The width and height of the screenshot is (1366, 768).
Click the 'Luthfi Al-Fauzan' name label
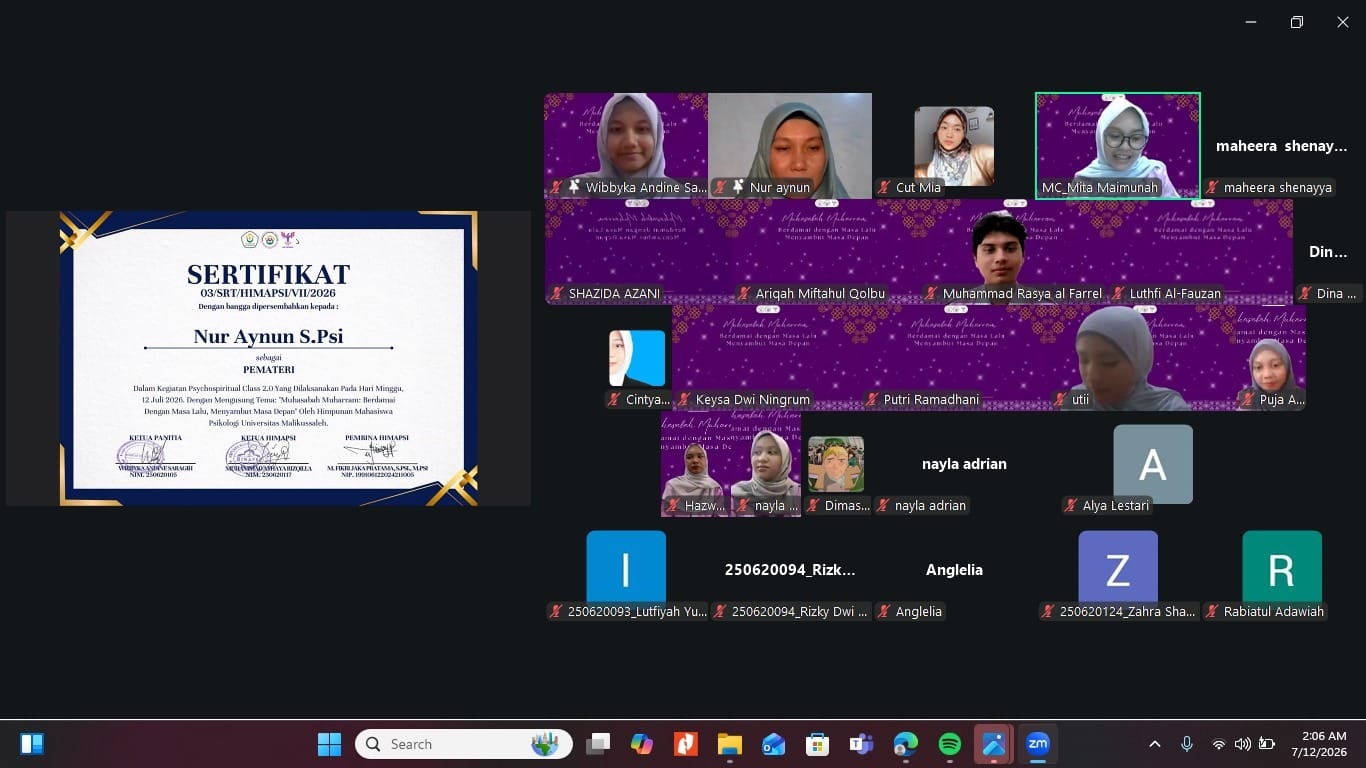[x=1175, y=293]
